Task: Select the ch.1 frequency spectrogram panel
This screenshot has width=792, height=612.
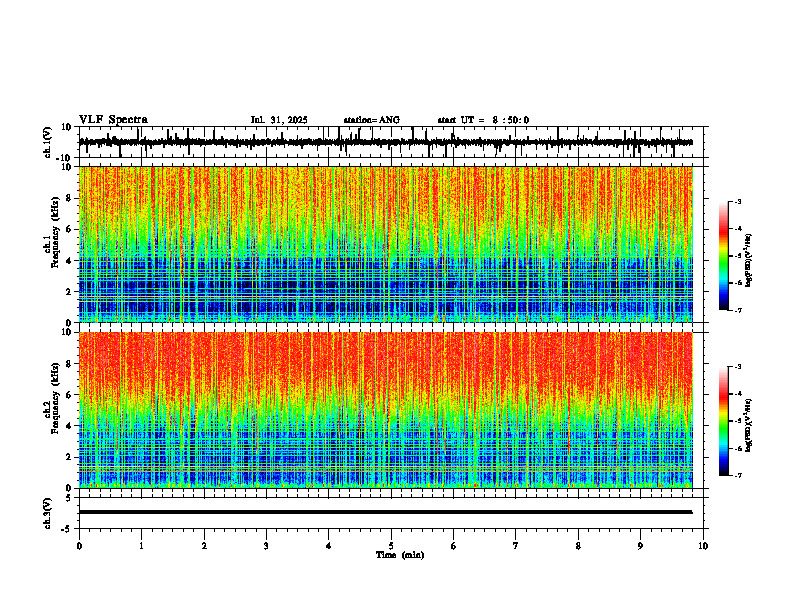Action: coord(393,244)
